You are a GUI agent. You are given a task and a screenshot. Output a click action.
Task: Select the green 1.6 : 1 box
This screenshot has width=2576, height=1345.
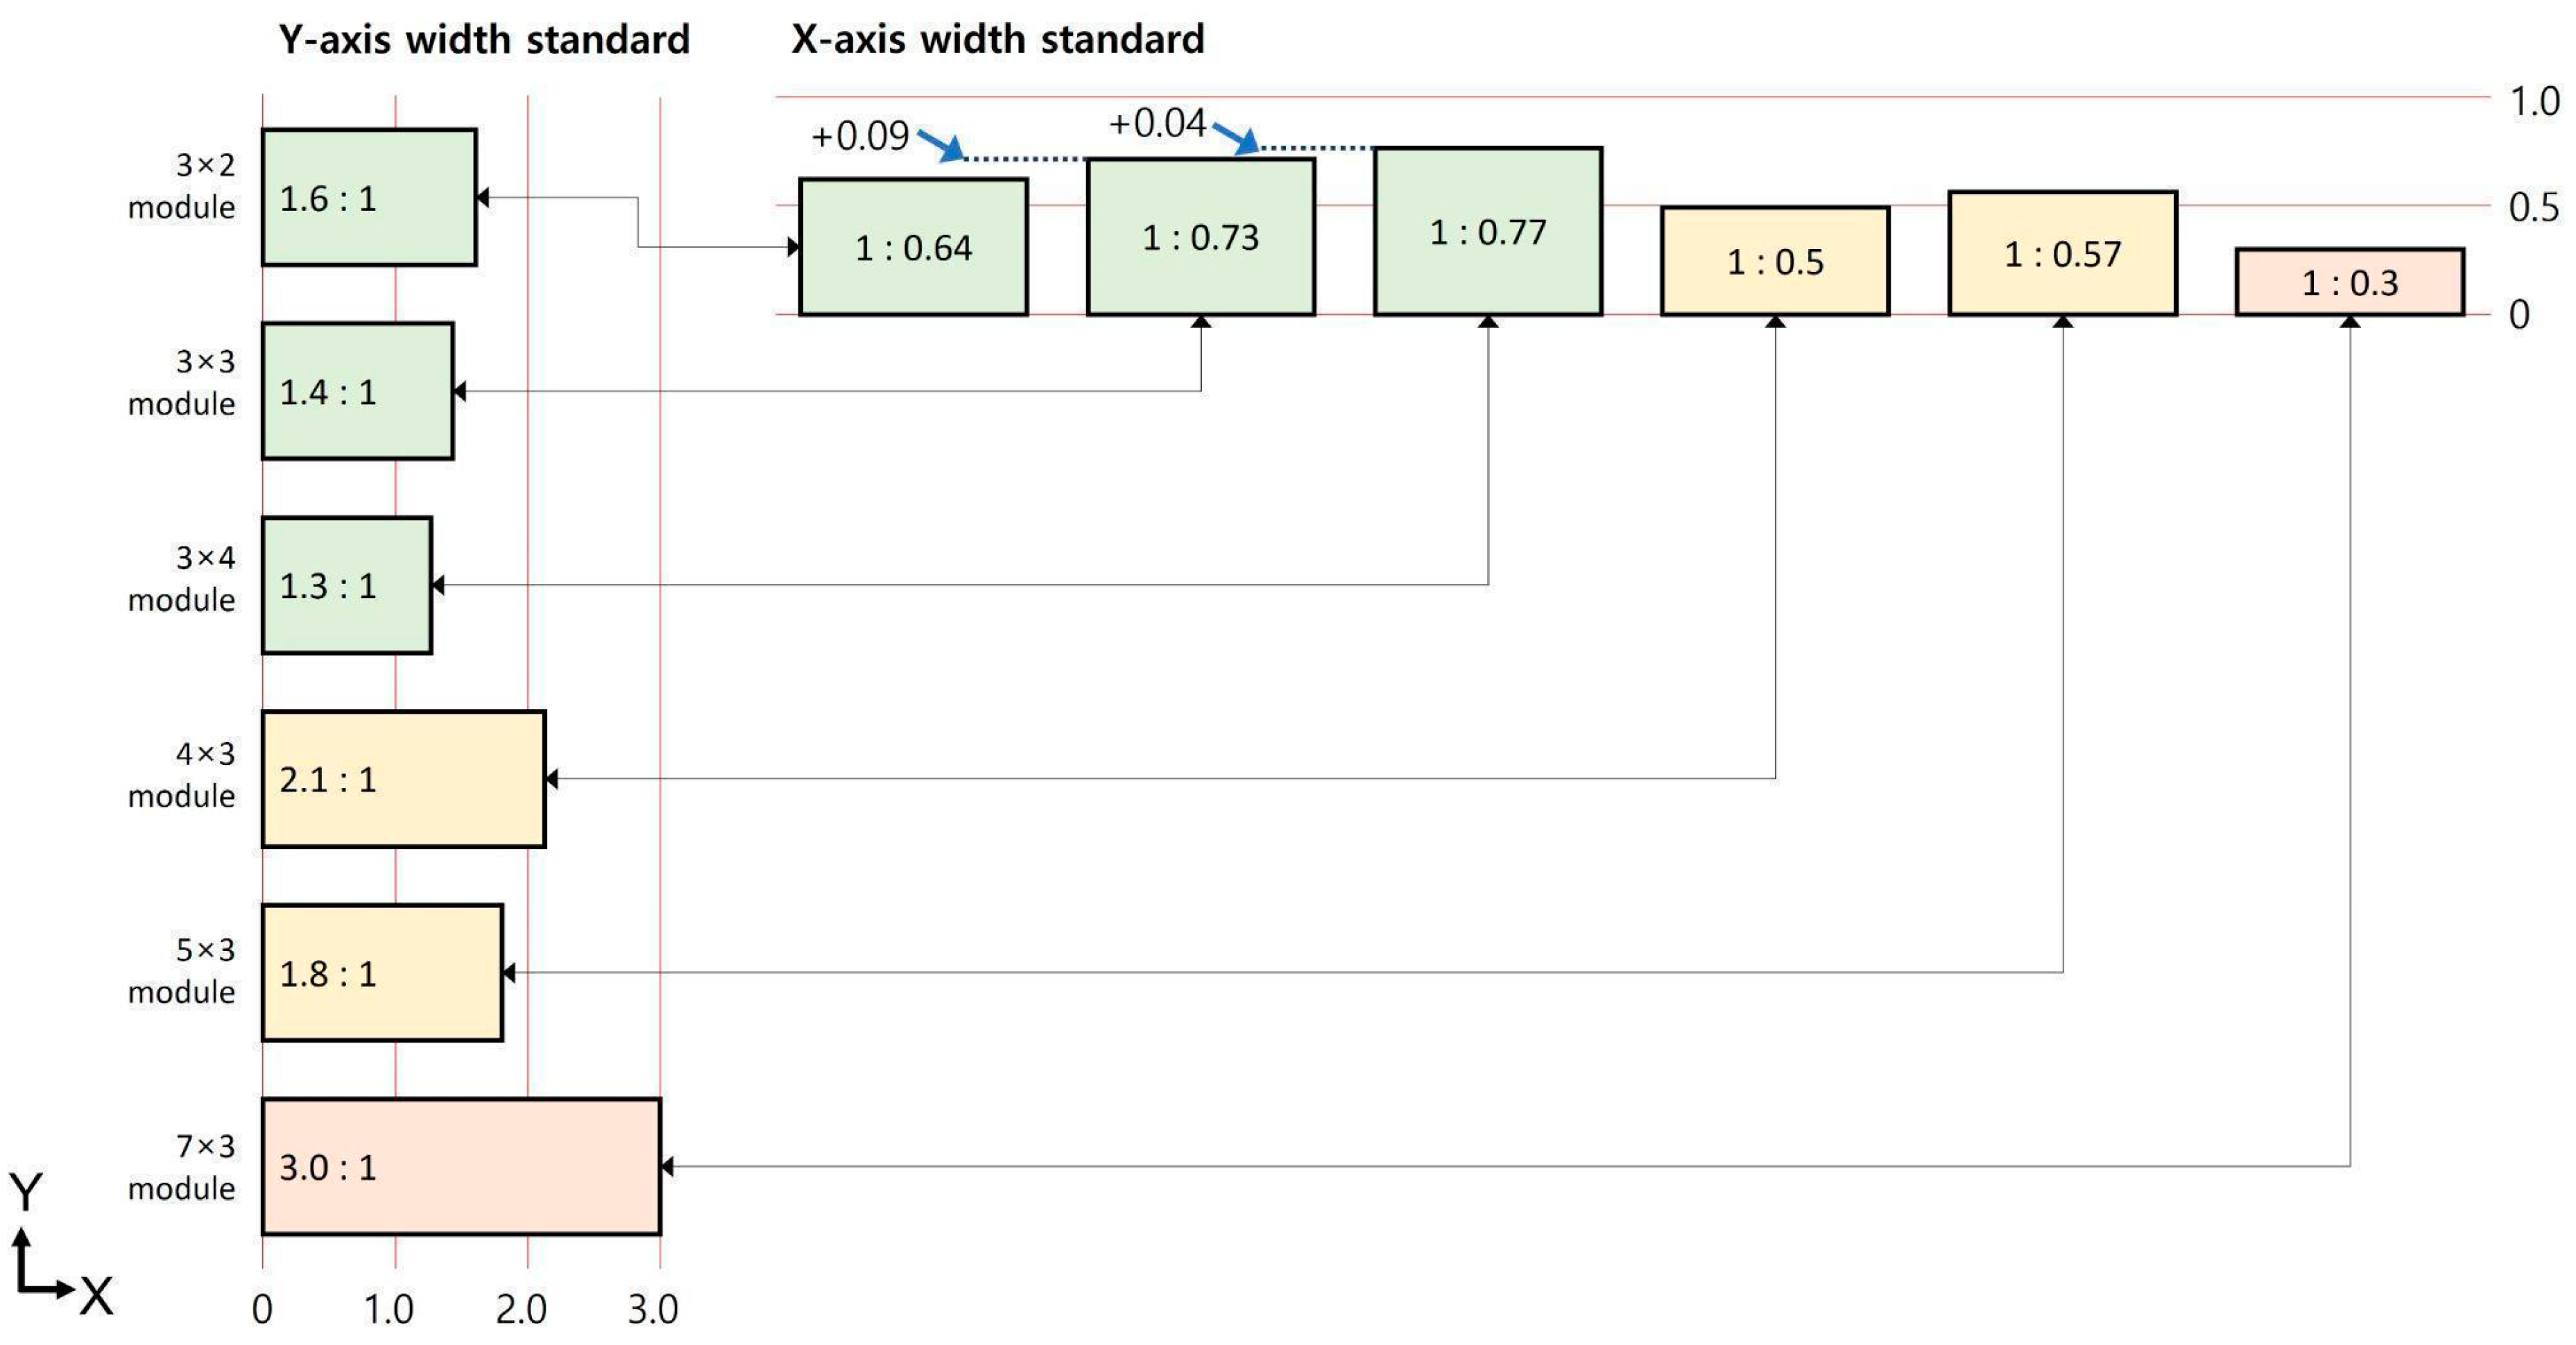[368, 198]
